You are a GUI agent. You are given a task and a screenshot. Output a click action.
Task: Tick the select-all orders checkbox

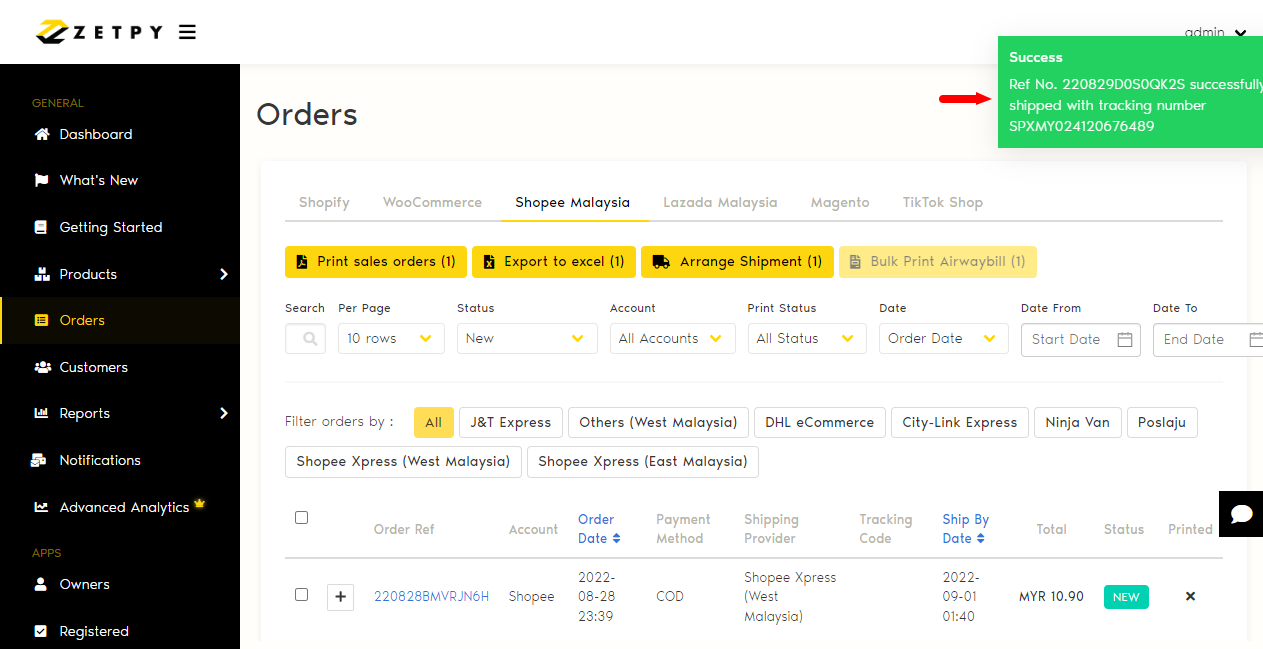pos(301,517)
